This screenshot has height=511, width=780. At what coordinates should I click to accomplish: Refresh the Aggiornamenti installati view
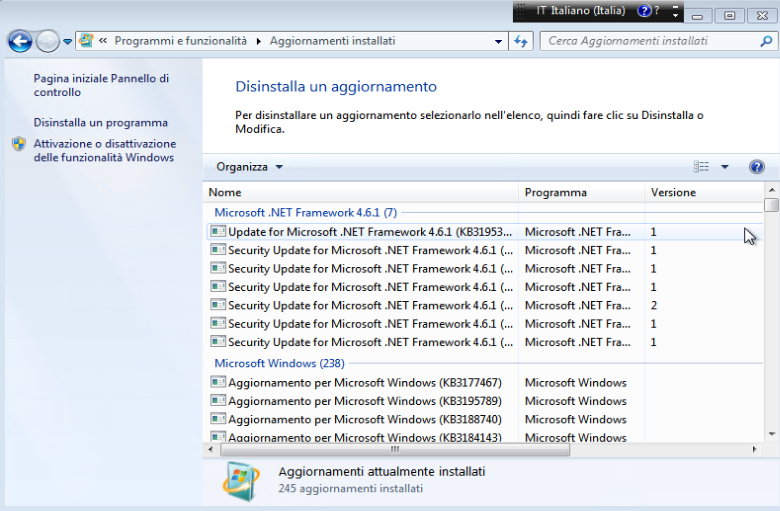point(521,41)
